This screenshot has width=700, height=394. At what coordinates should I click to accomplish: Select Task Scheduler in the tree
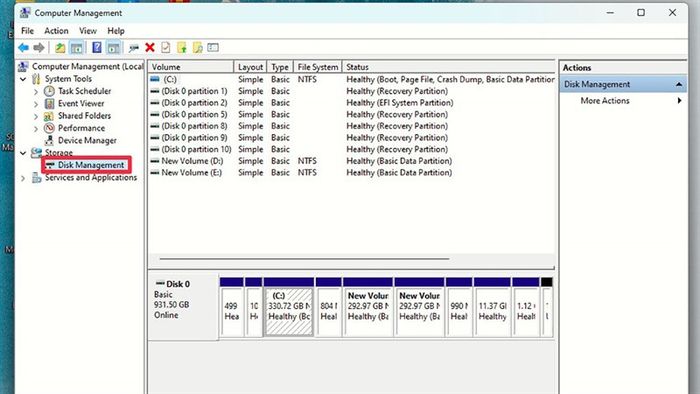pyautogui.click(x=84, y=91)
